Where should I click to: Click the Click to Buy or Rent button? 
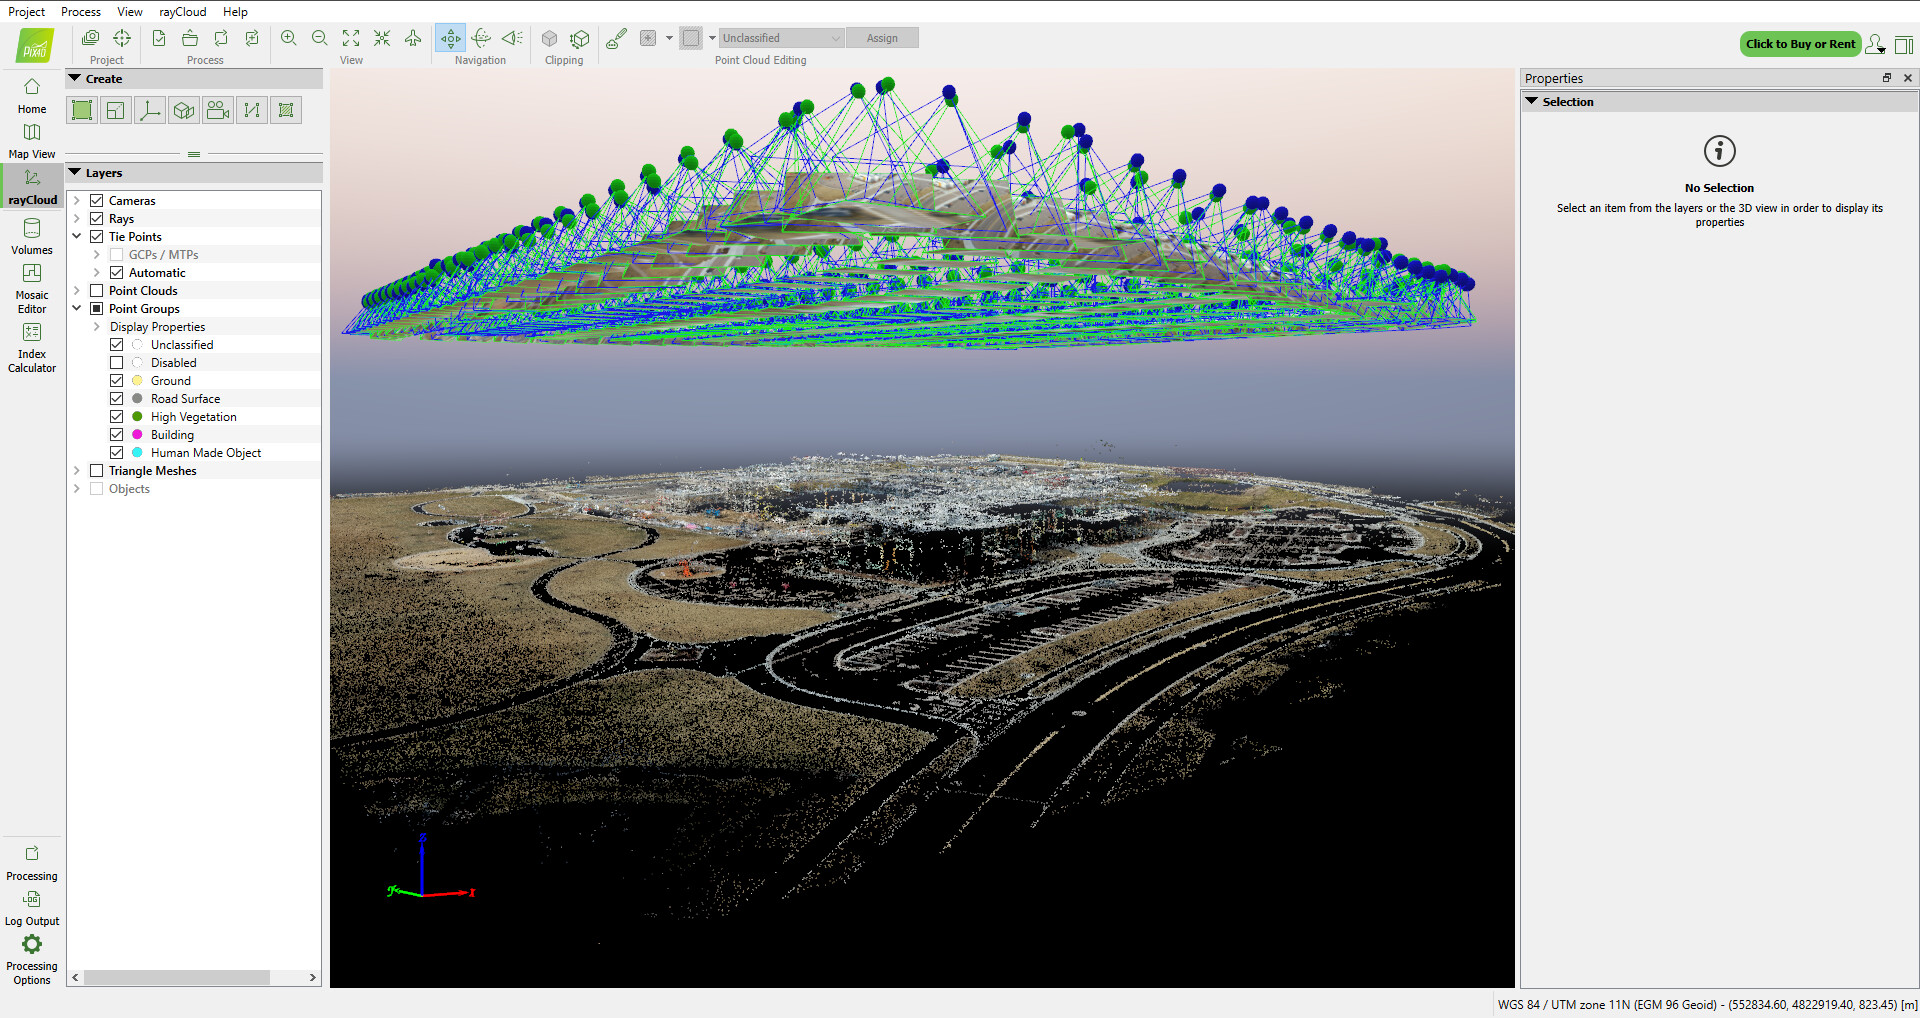coord(1800,44)
